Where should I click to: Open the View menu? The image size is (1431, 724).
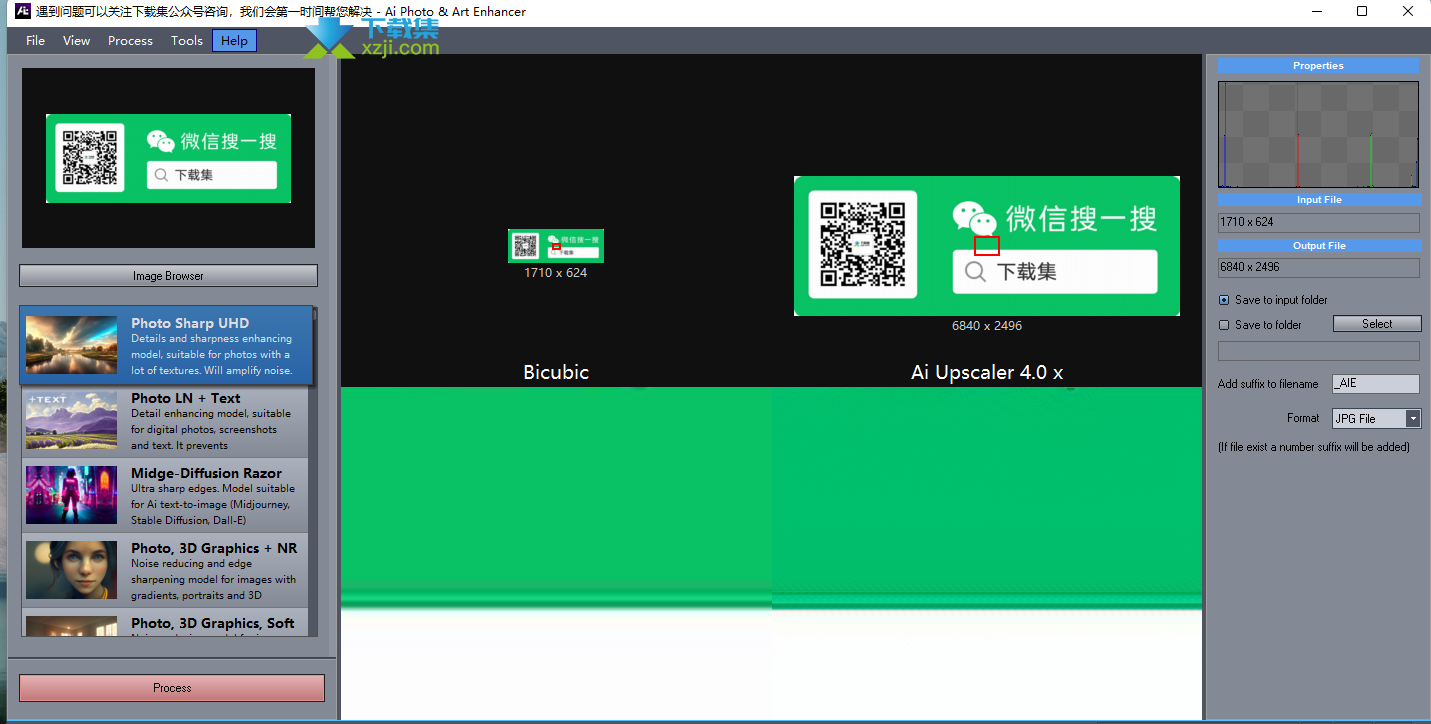coord(76,41)
